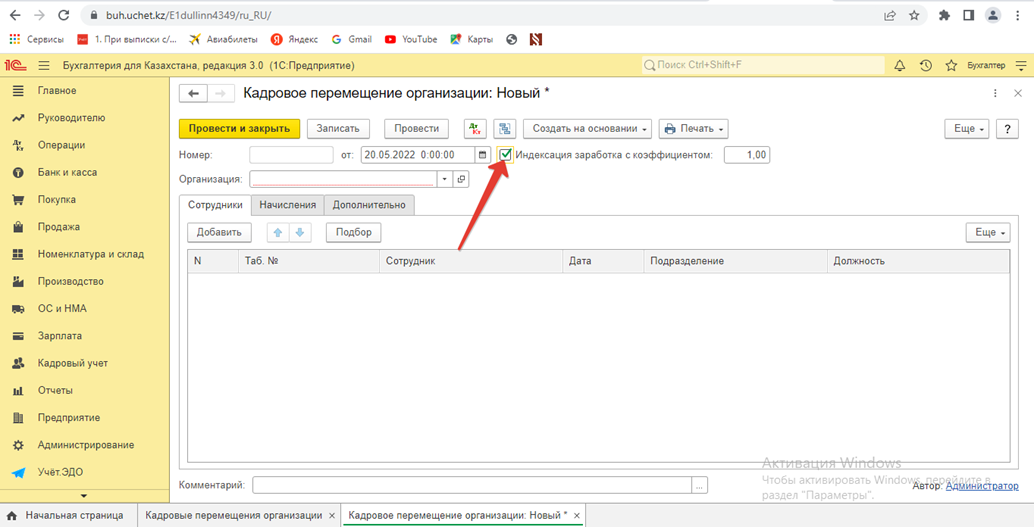The image size is (1034, 527).
Task: Click the Дт/Кт postings icon
Action: 475,128
